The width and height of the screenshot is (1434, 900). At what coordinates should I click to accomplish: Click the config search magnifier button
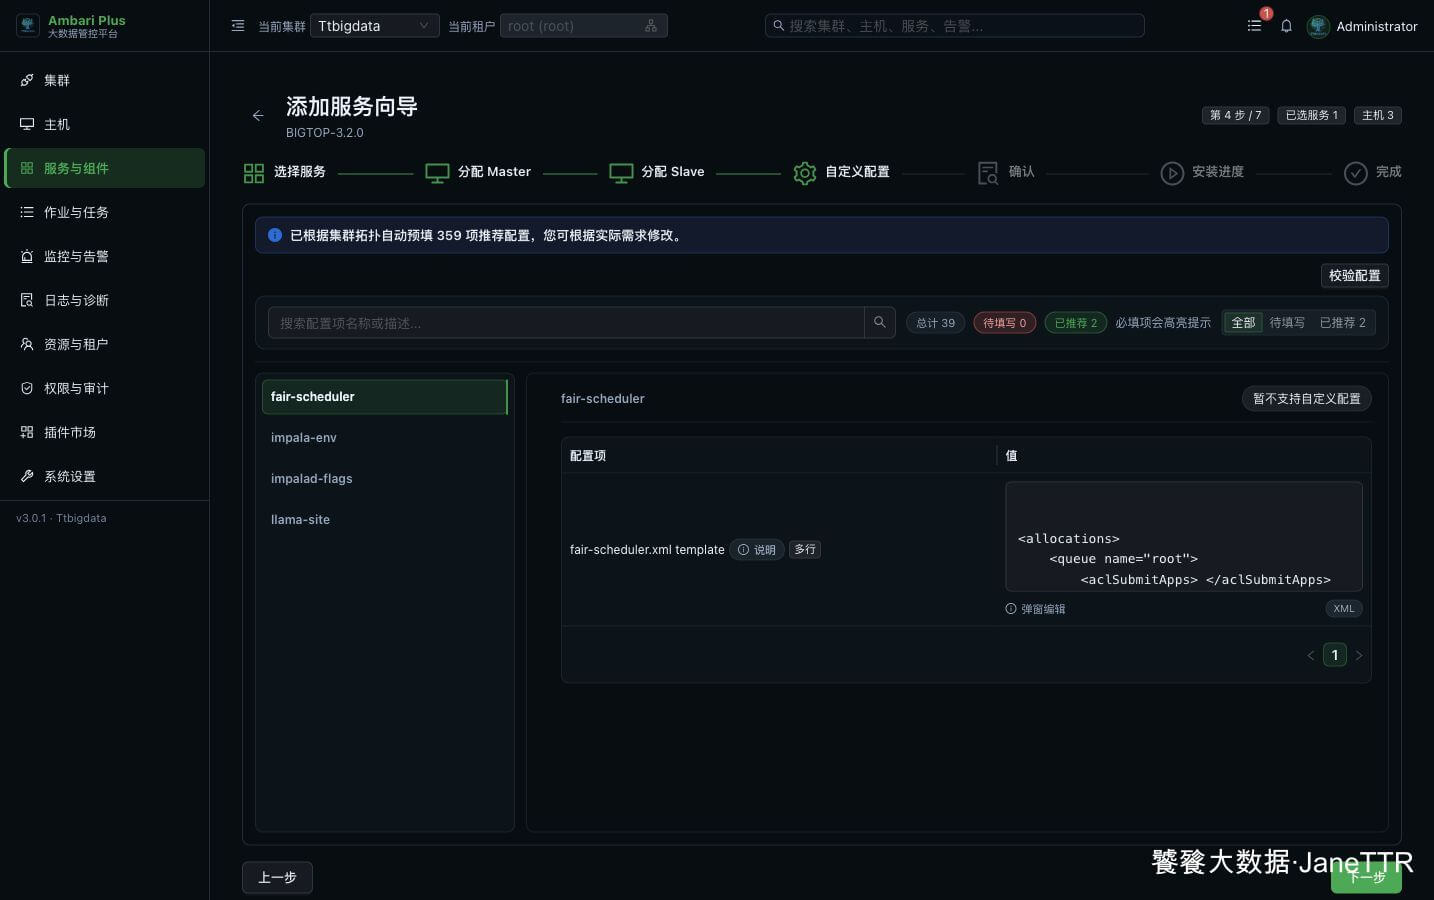880,322
